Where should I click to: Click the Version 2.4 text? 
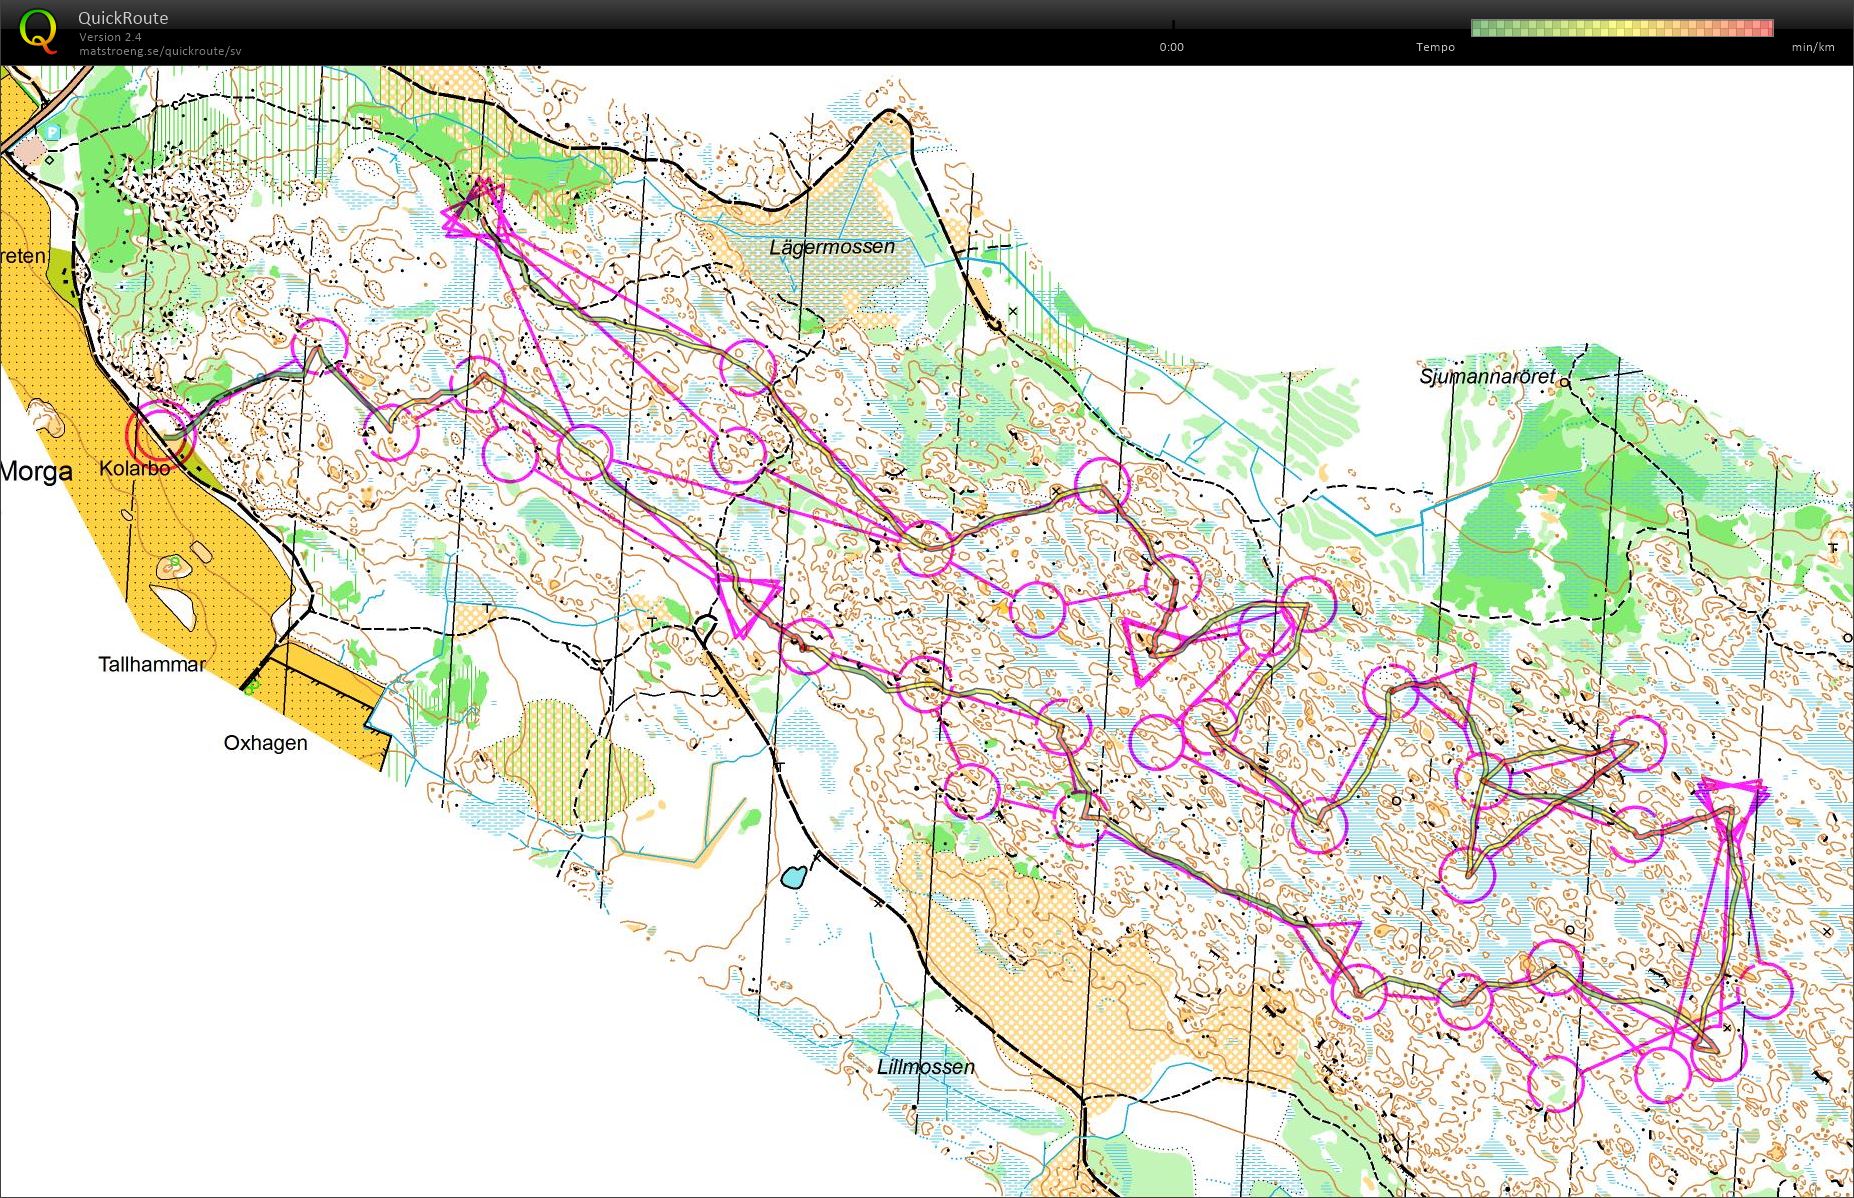[x=110, y=37]
